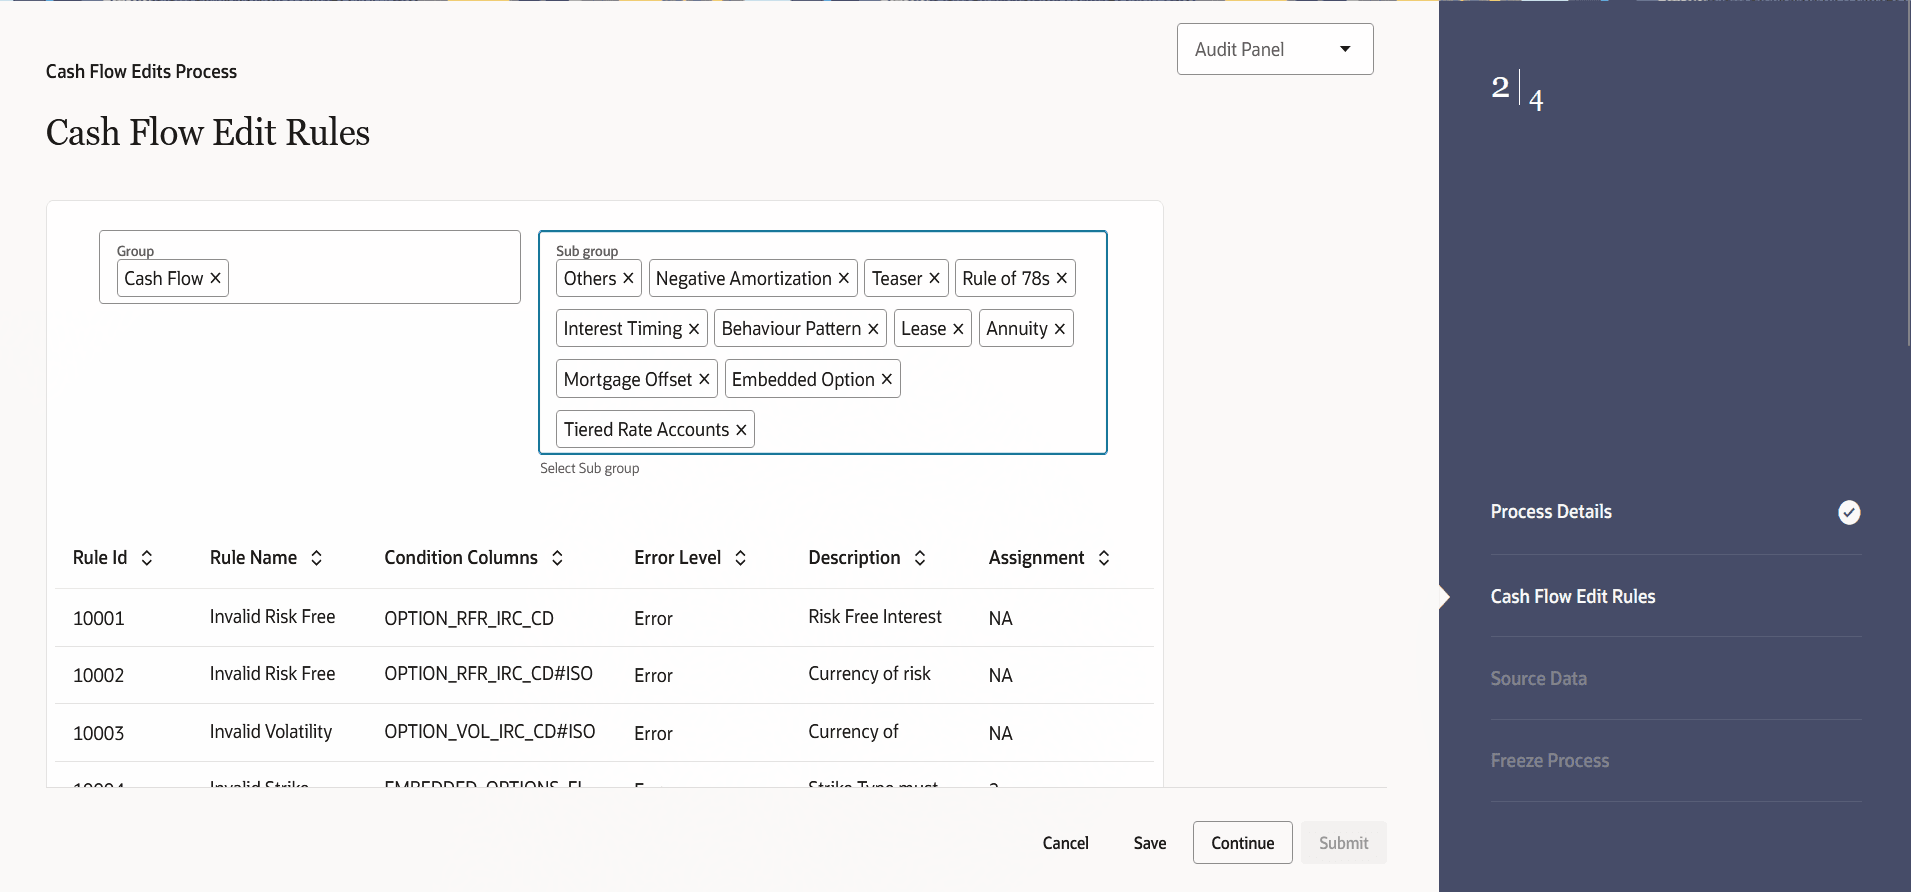The width and height of the screenshot is (1911, 892).
Task: Remove the Tiered Rate Accounts chip
Action: [741, 430]
